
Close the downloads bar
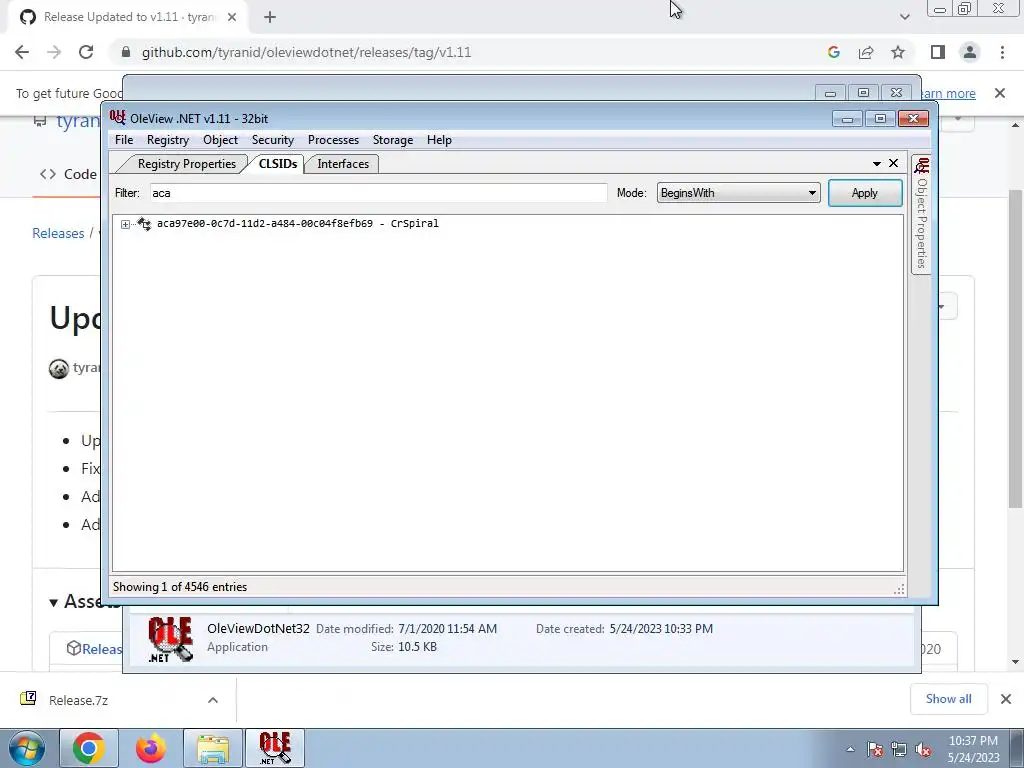(1006, 699)
